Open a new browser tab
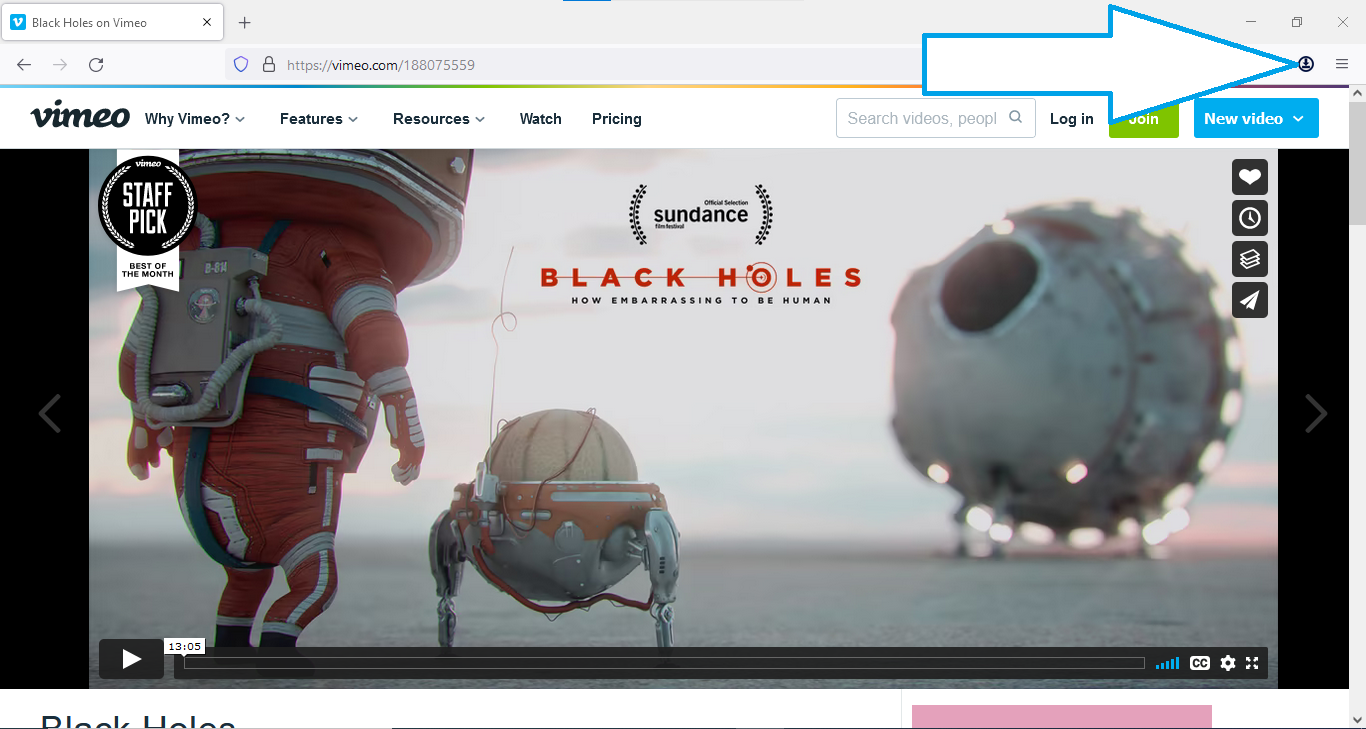1366x729 pixels. click(245, 22)
